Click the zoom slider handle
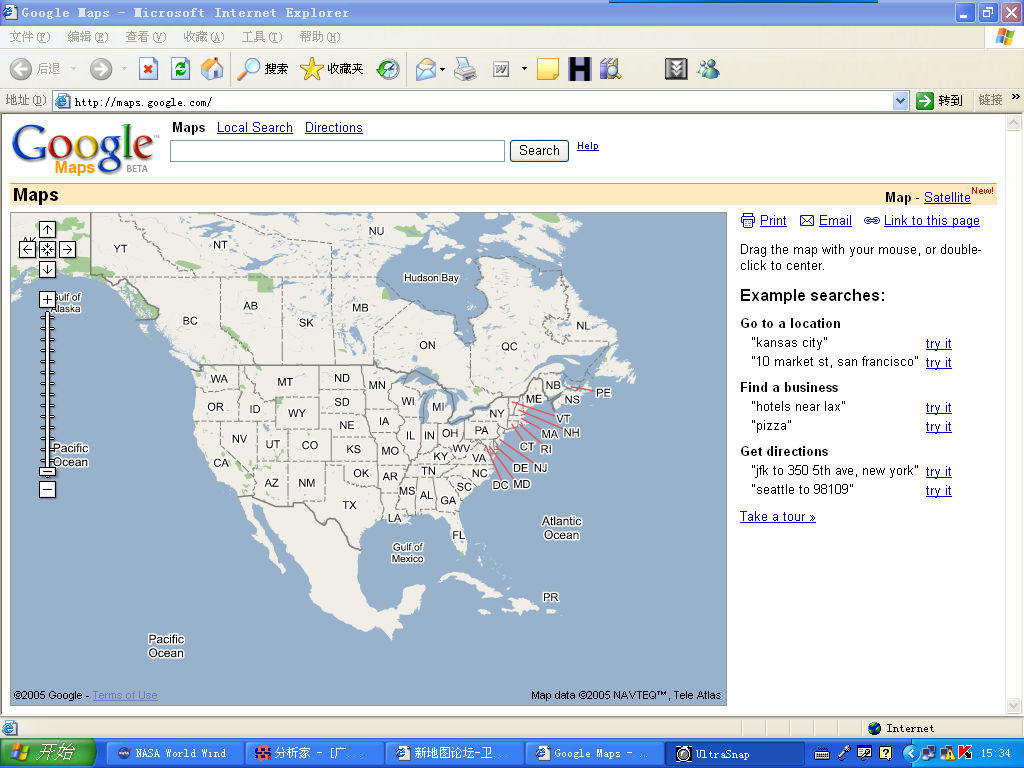Viewport: 1024px width, 768px height. tap(47, 472)
